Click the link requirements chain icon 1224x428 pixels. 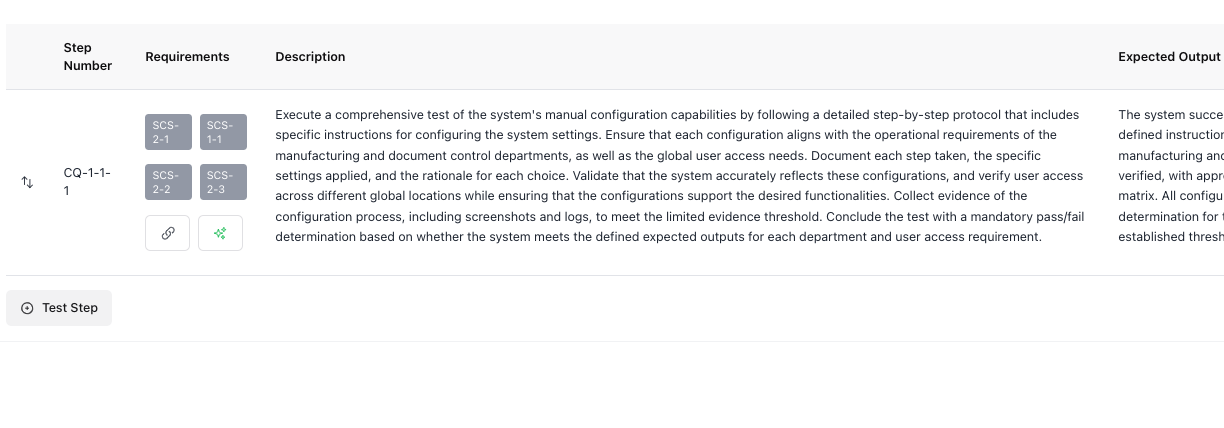[167, 233]
